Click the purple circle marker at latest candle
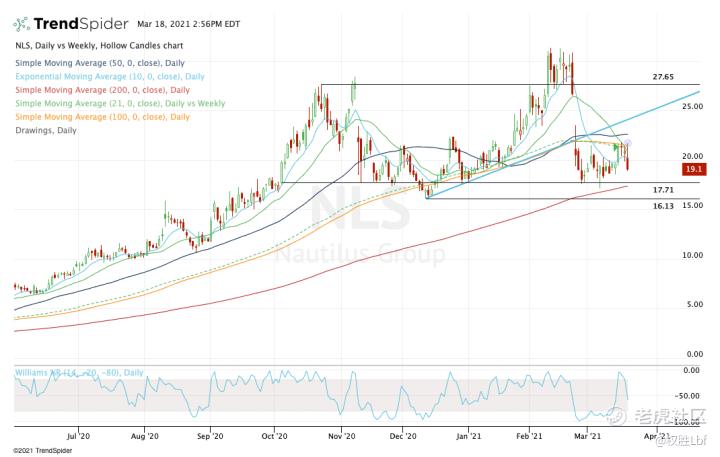 [628, 144]
